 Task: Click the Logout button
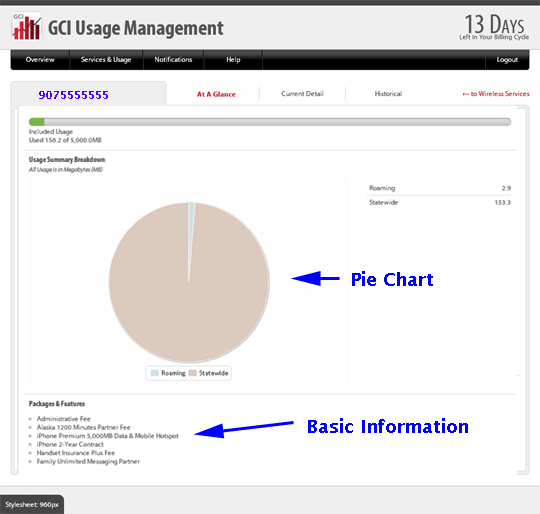tap(507, 60)
